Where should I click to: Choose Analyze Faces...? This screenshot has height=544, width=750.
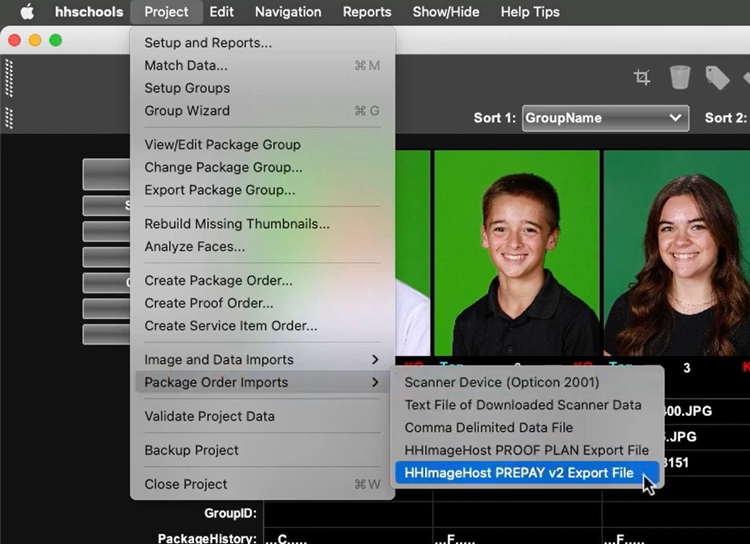click(262, 246)
